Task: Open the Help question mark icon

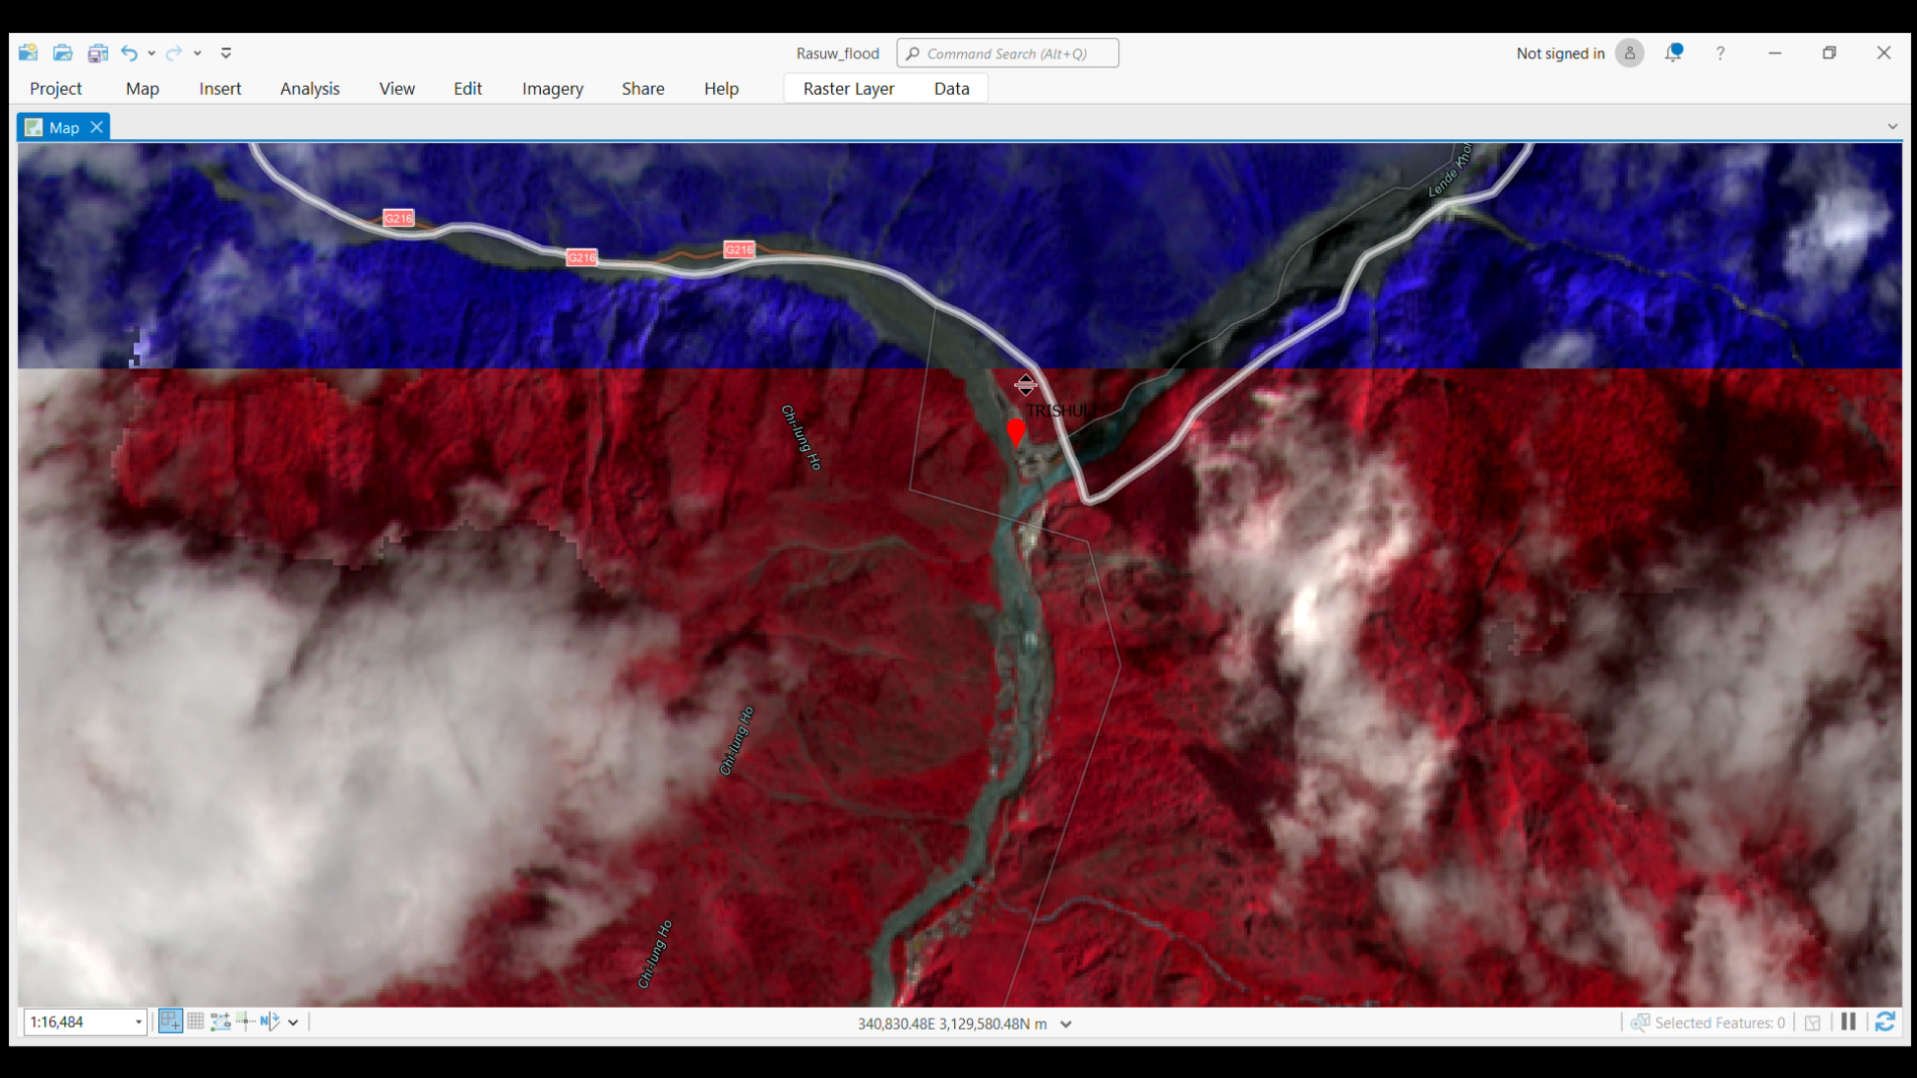Action: coord(1720,53)
